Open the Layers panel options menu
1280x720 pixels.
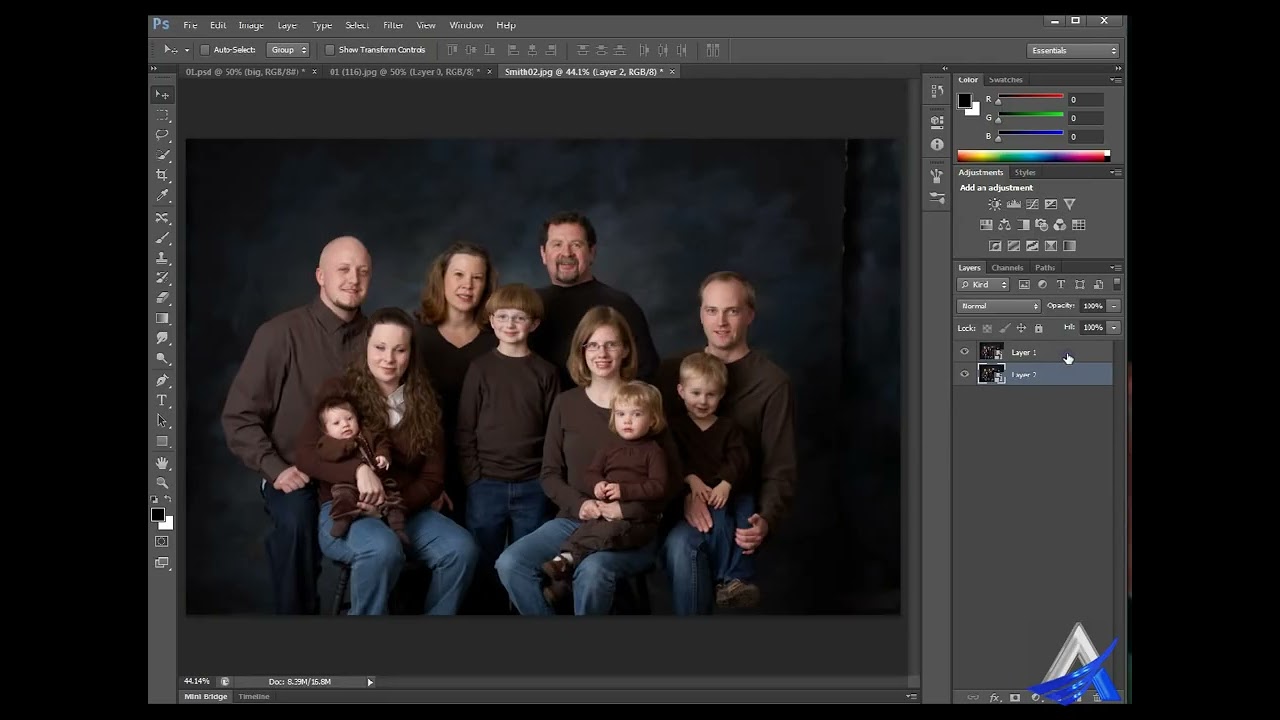pyautogui.click(x=1114, y=268)
